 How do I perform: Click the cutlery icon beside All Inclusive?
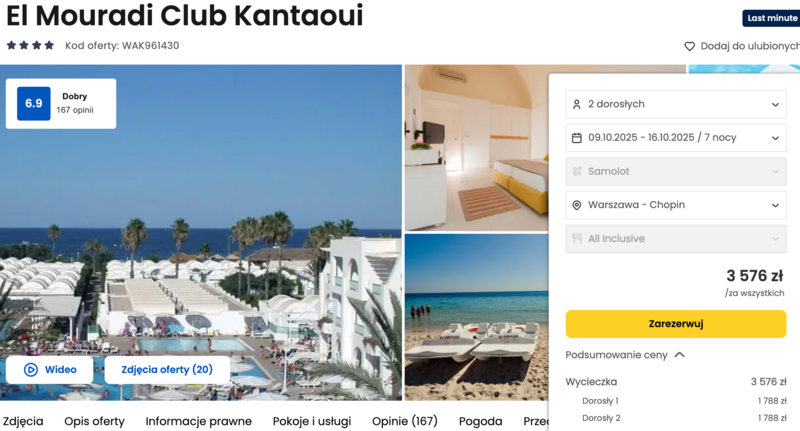coord(577,239)
